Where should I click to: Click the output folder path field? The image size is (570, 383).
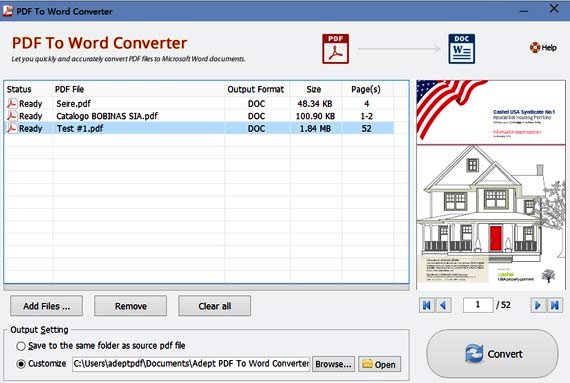click(x=191, y=364)
